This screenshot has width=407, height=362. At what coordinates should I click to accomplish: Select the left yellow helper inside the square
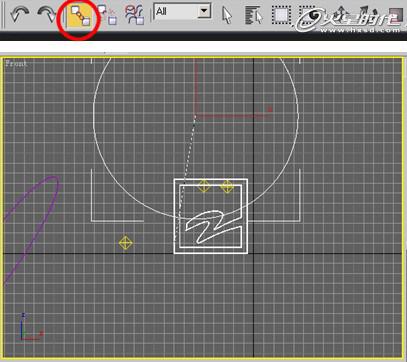pos(204,186)
